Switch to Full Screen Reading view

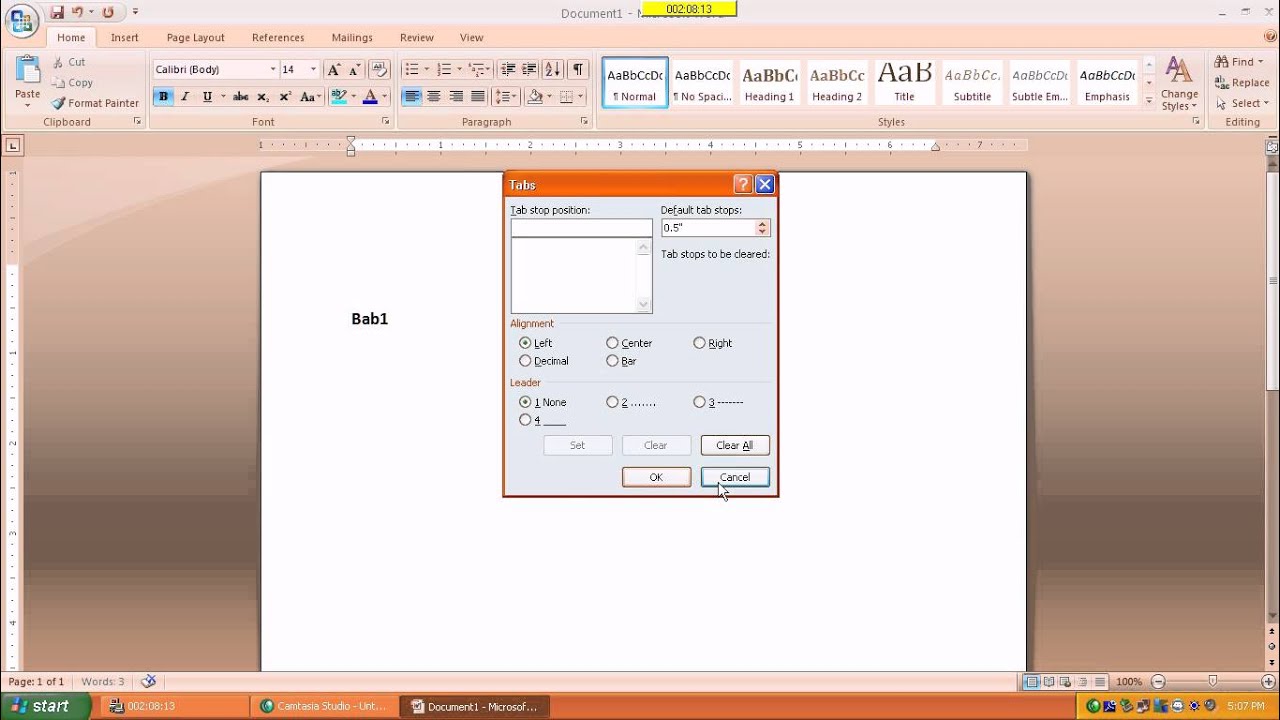tap(1049, 682)
